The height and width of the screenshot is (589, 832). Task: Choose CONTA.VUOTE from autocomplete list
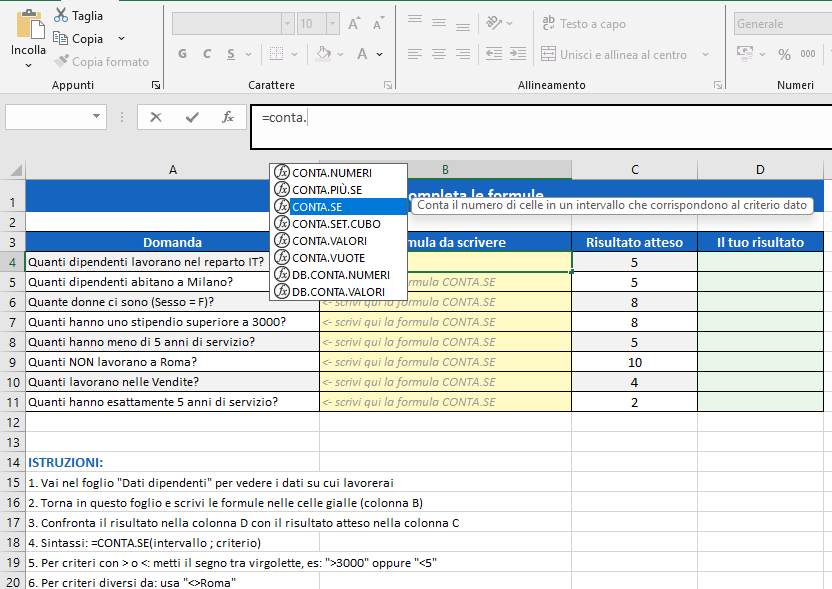(339, 258)
